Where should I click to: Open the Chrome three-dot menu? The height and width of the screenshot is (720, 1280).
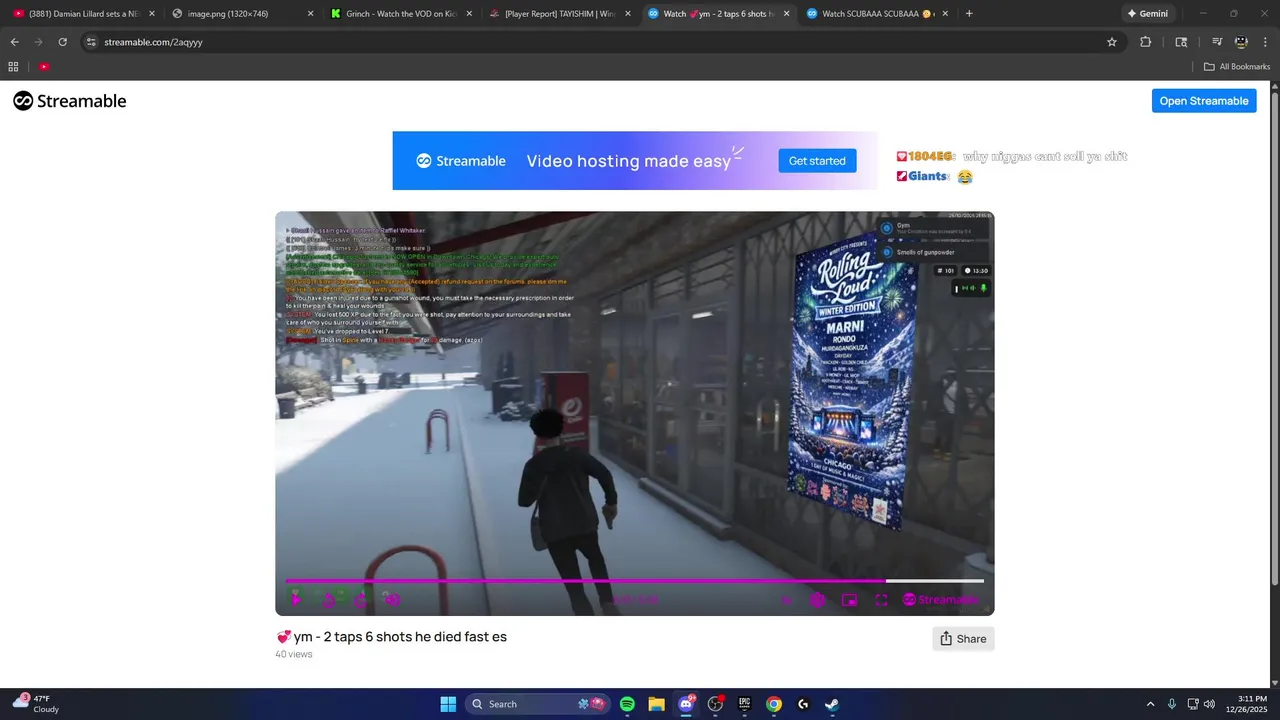(1265, 42)
